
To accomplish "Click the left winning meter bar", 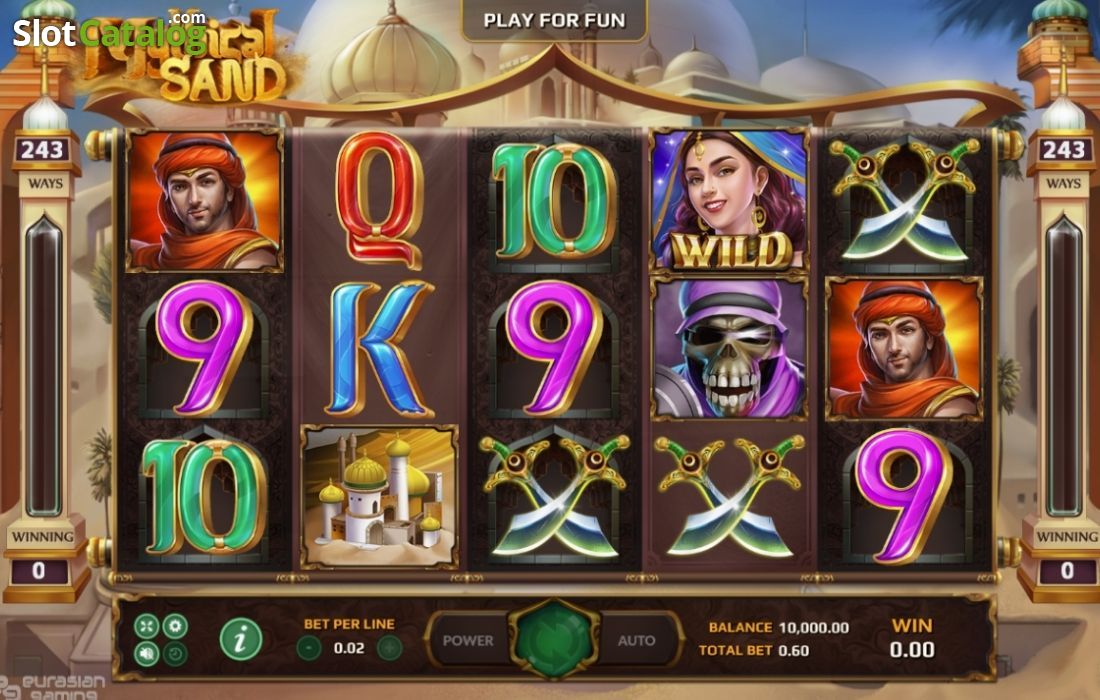I will [43, 365].
